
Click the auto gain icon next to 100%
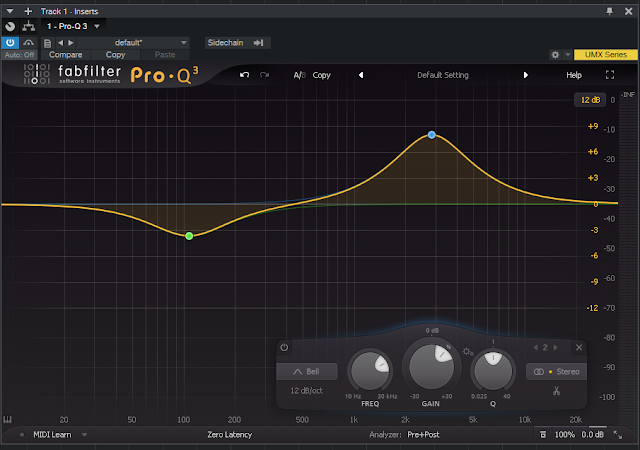click(543, 434)
